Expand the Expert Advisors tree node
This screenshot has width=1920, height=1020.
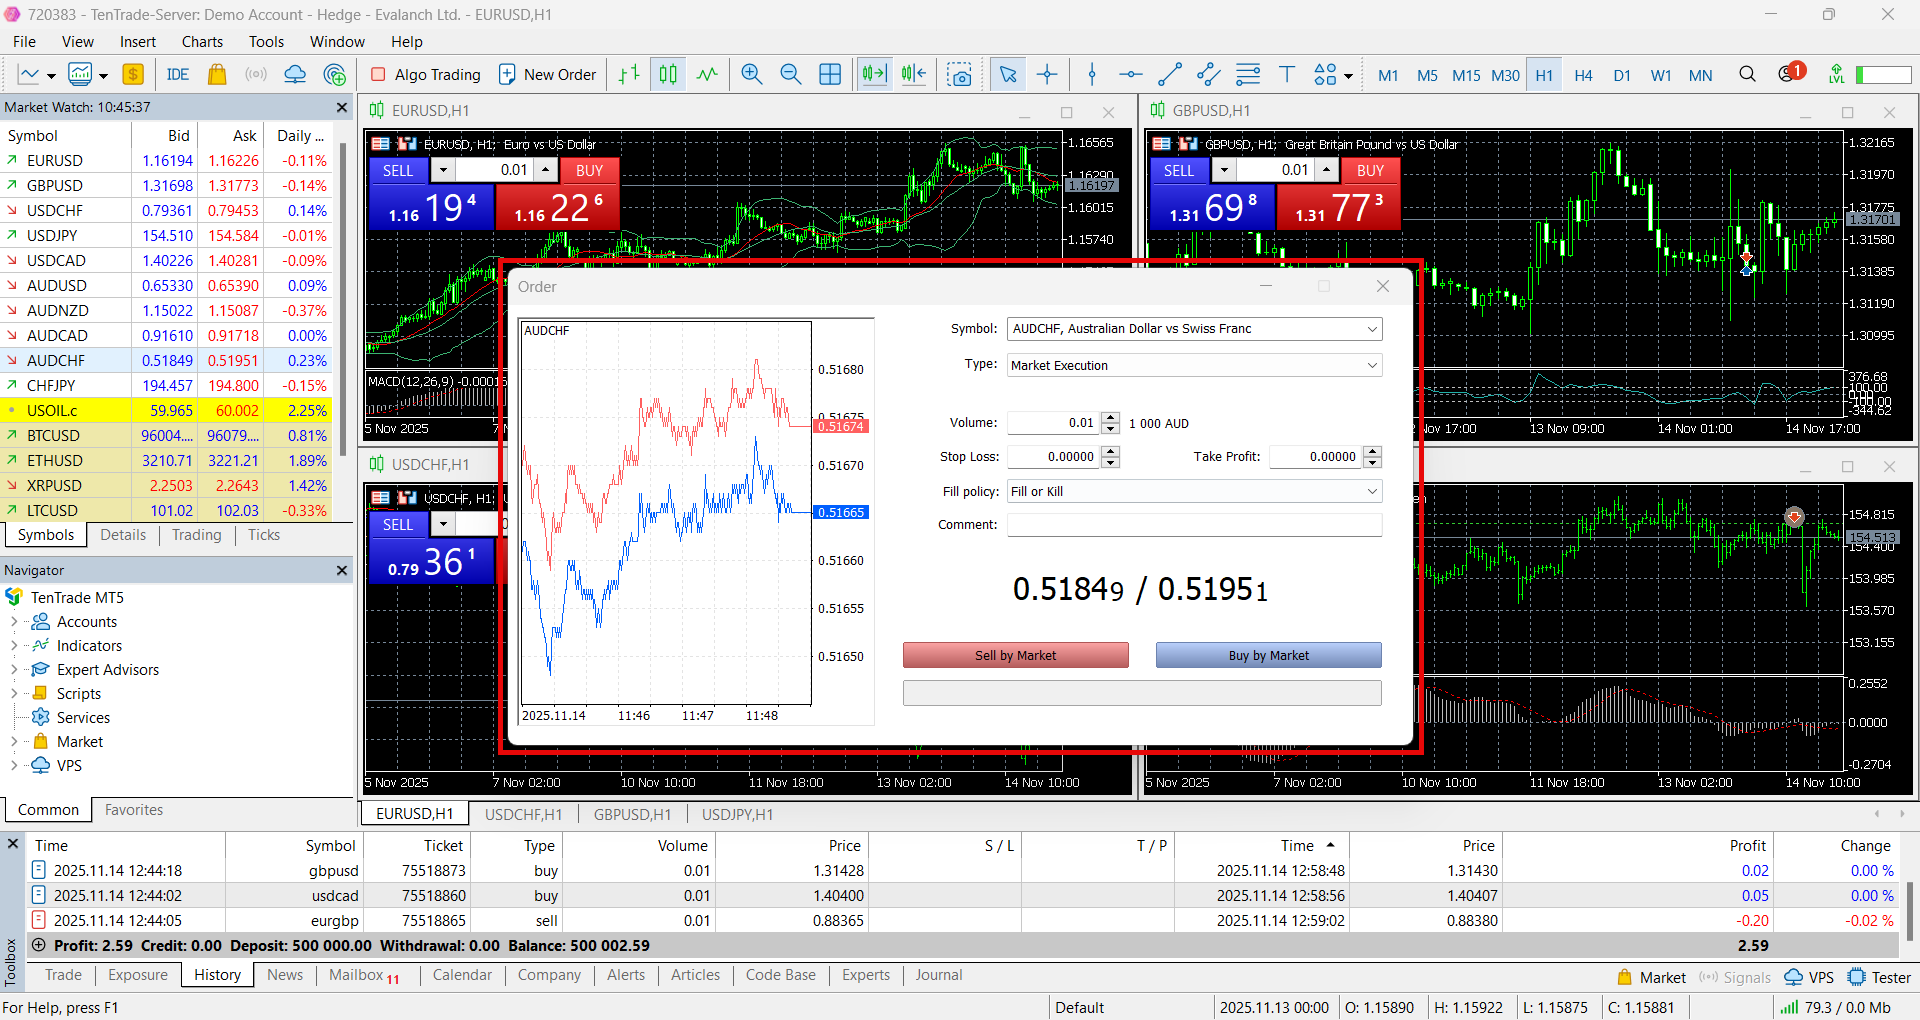pos(14,670)
